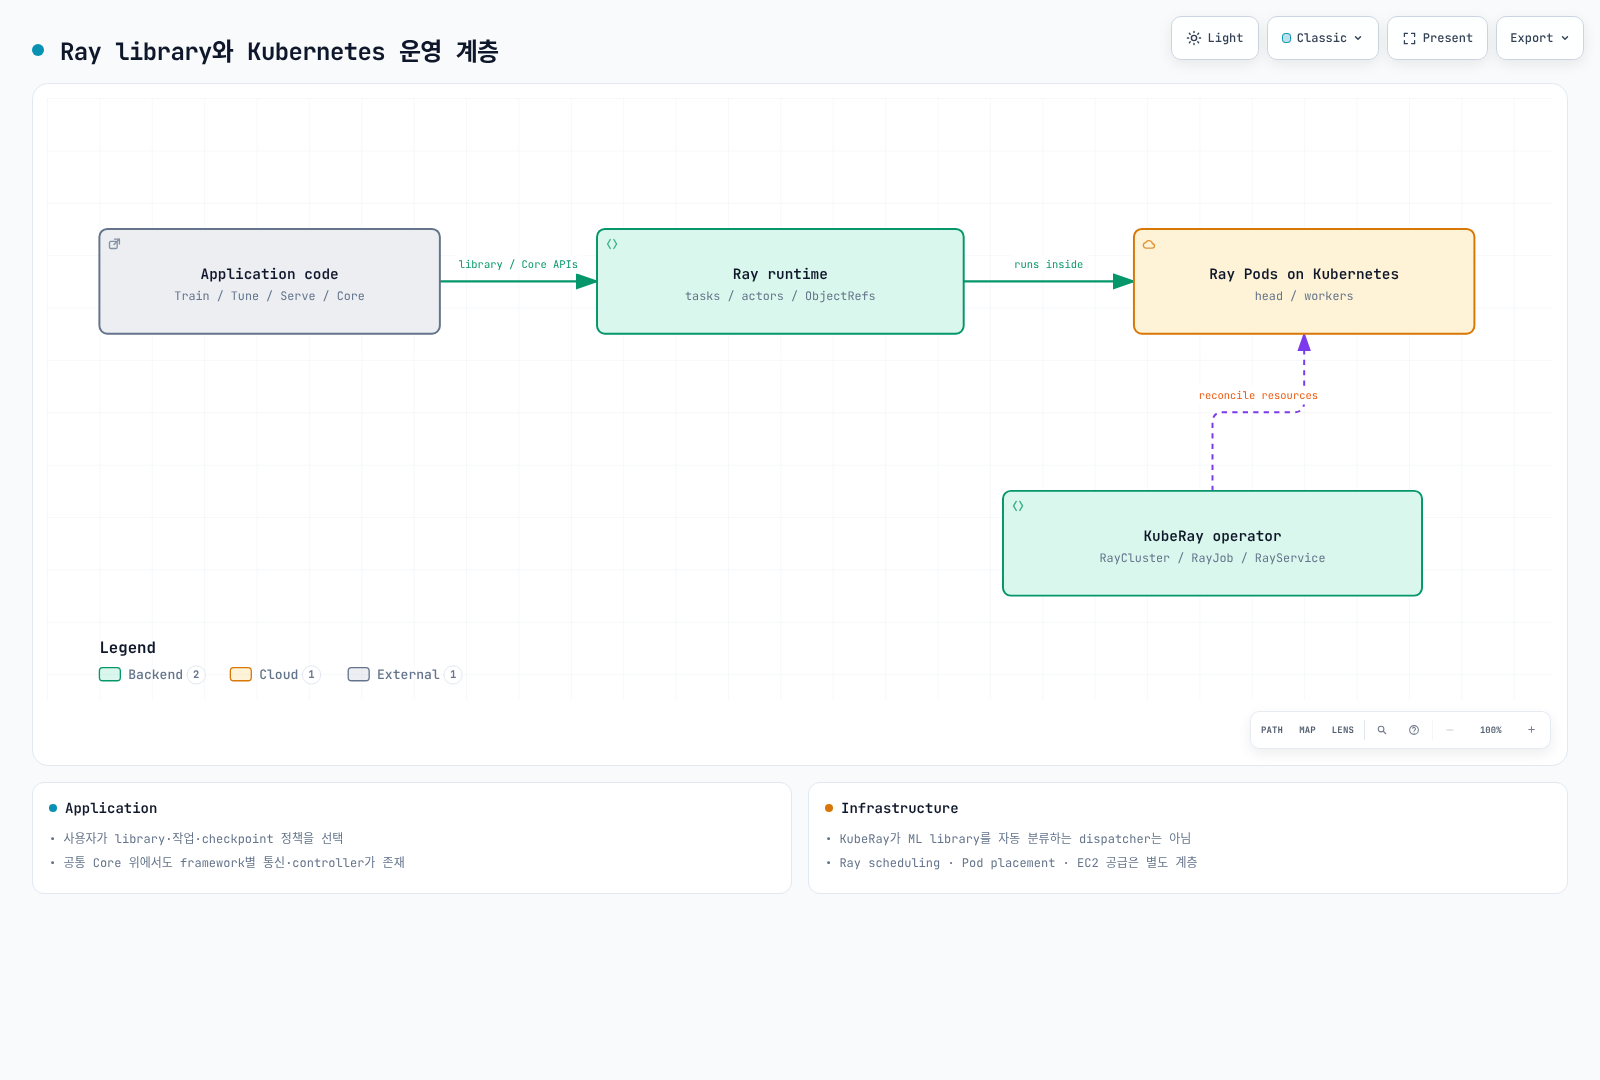The image size is (1600, 1080).
Task: Select the Application code node
Action: [x=270, y=281]
